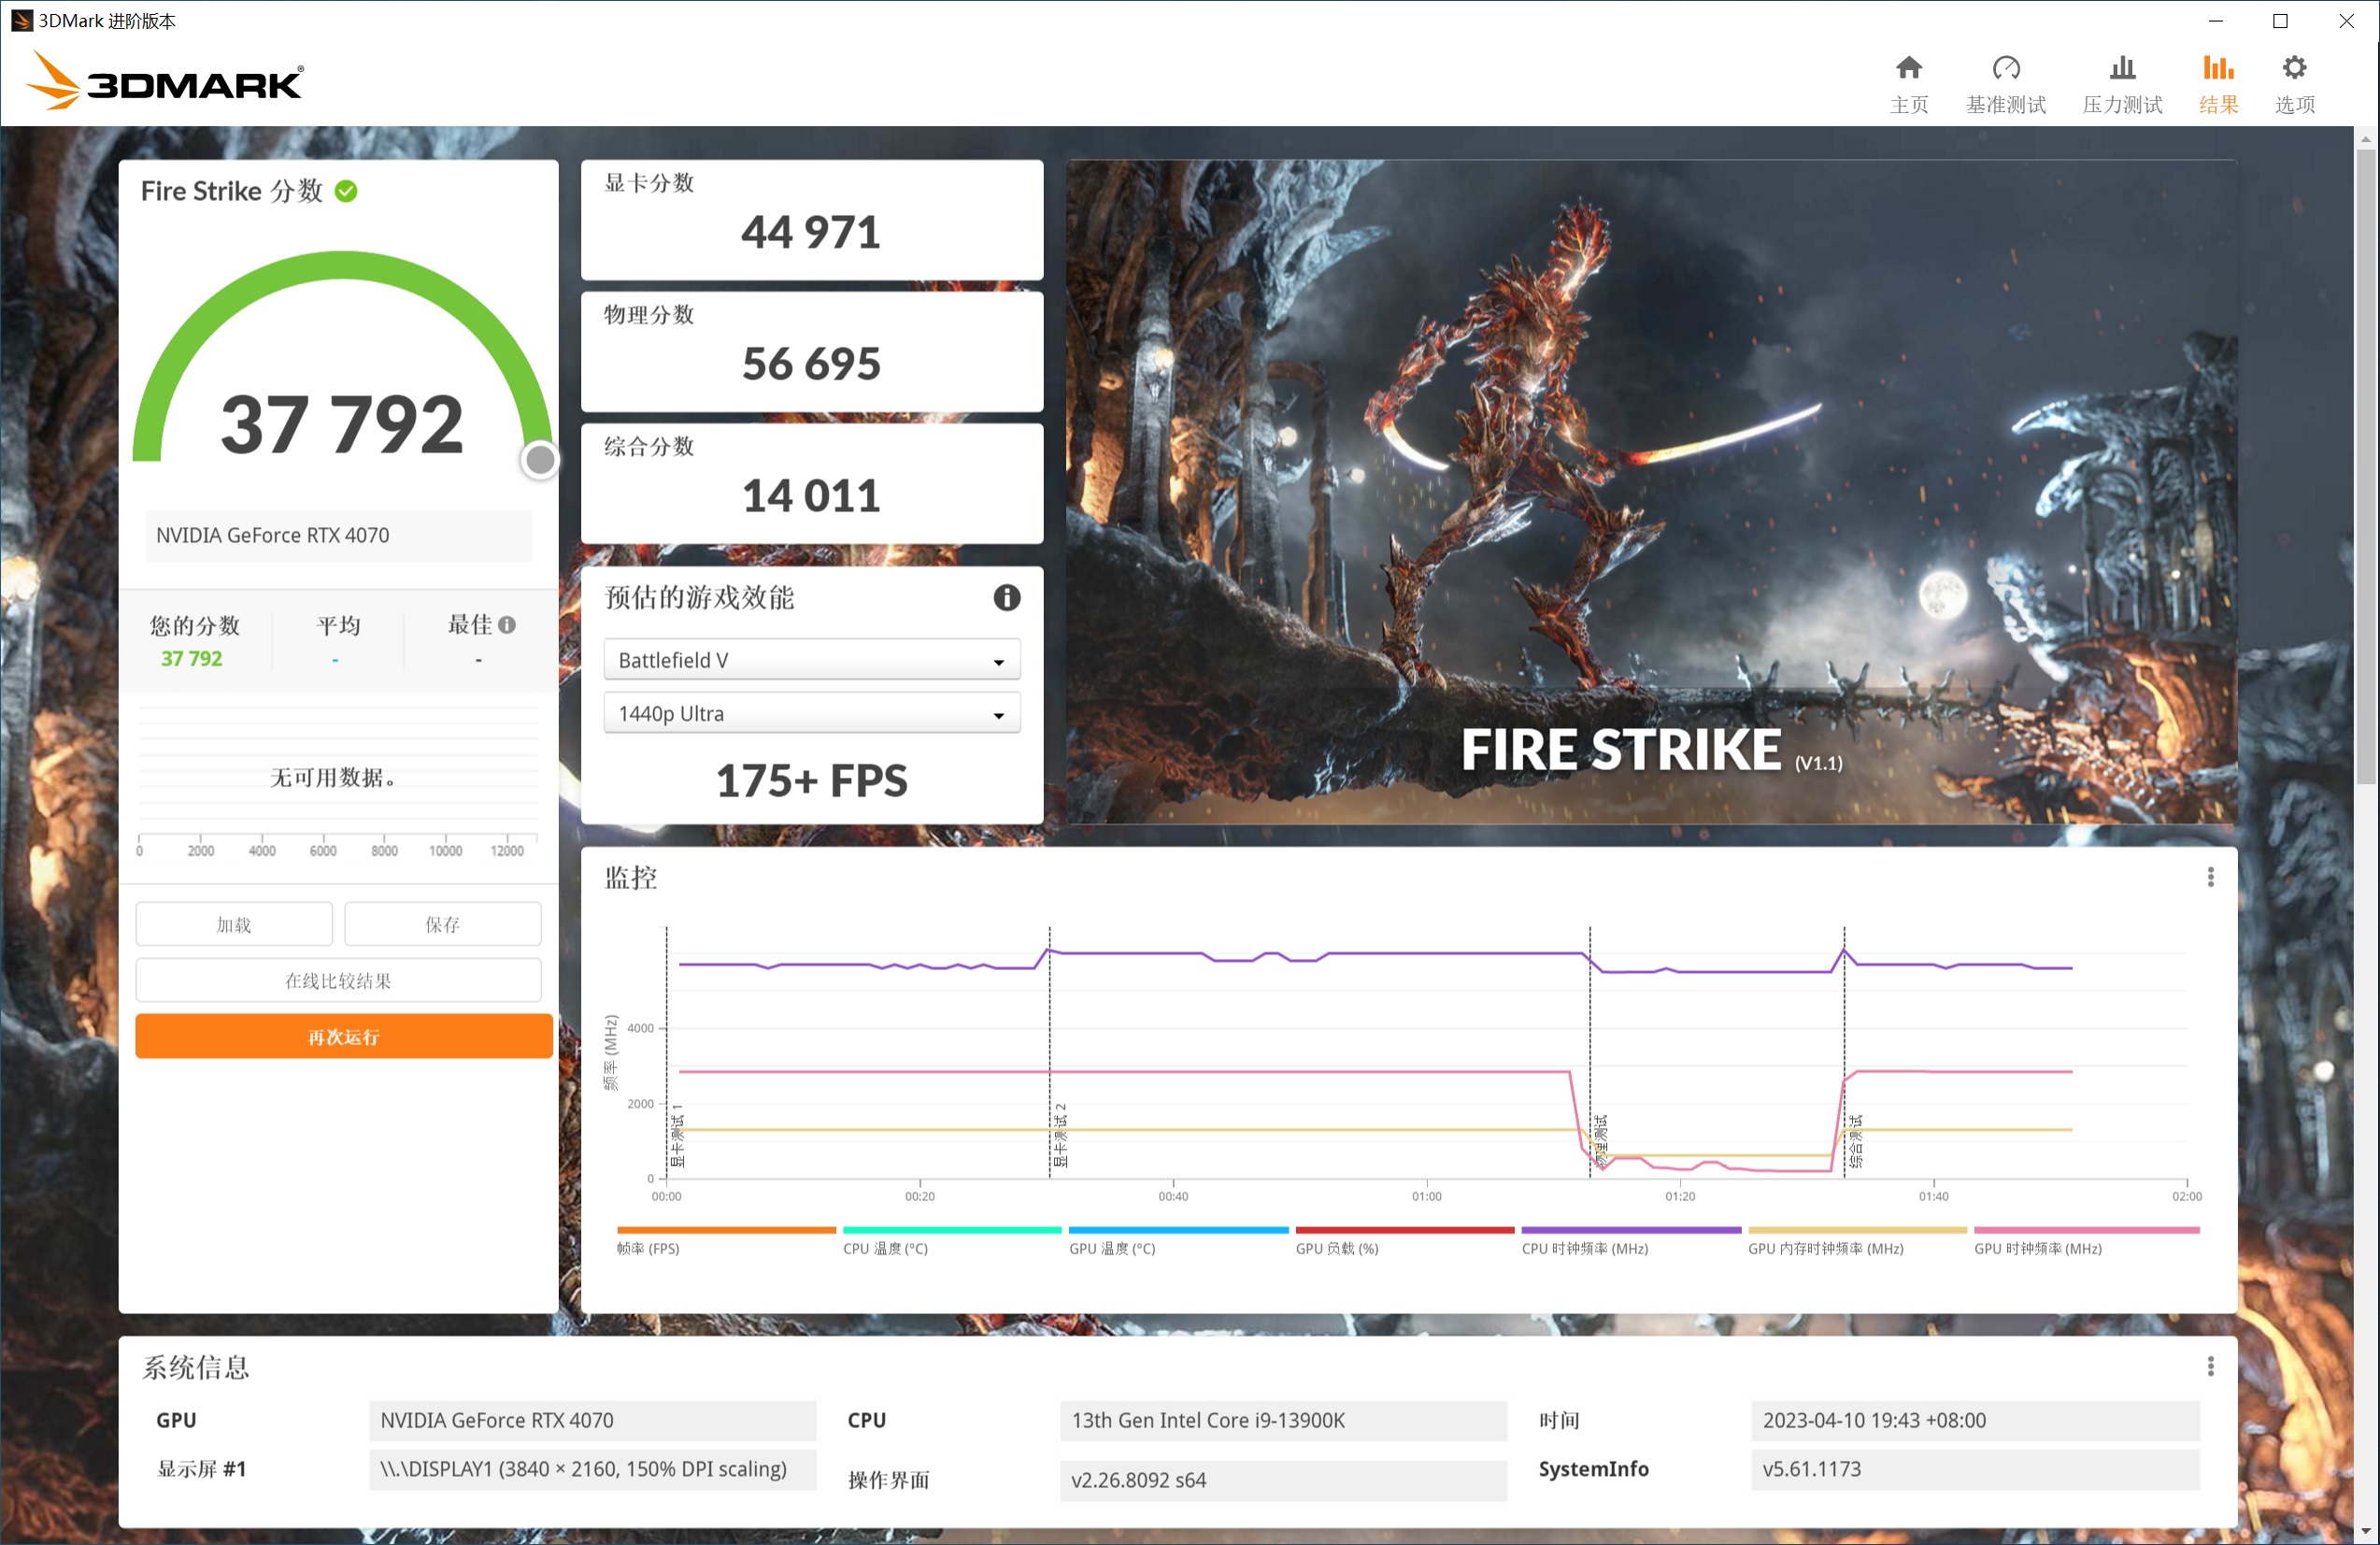Open the 基准测试 benchmarks gauge icon
Image resolution: width=2380 pixels, height=1545 pixels.
2006,68
